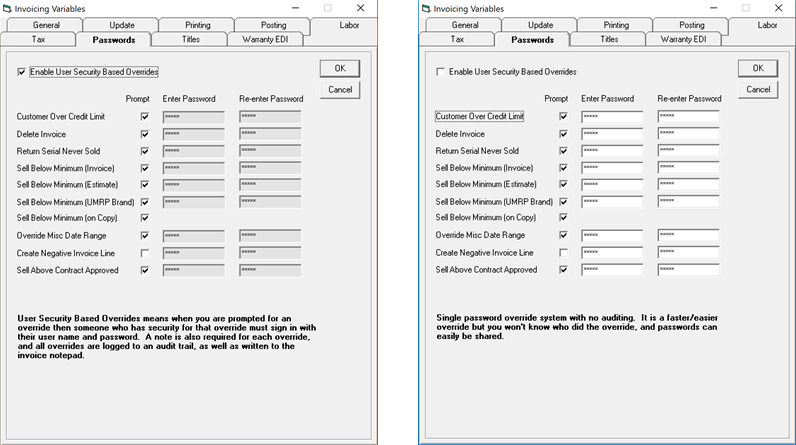Open the General tab in left window
This screenshot has width=796, height=445.
(x=45, y=25)
